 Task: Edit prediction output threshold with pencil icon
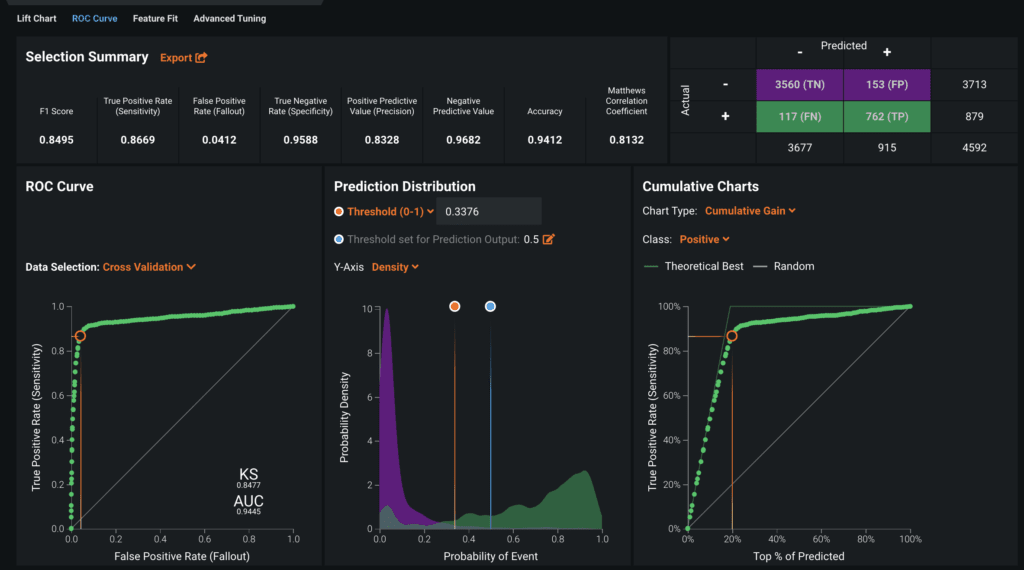point(549,239)
